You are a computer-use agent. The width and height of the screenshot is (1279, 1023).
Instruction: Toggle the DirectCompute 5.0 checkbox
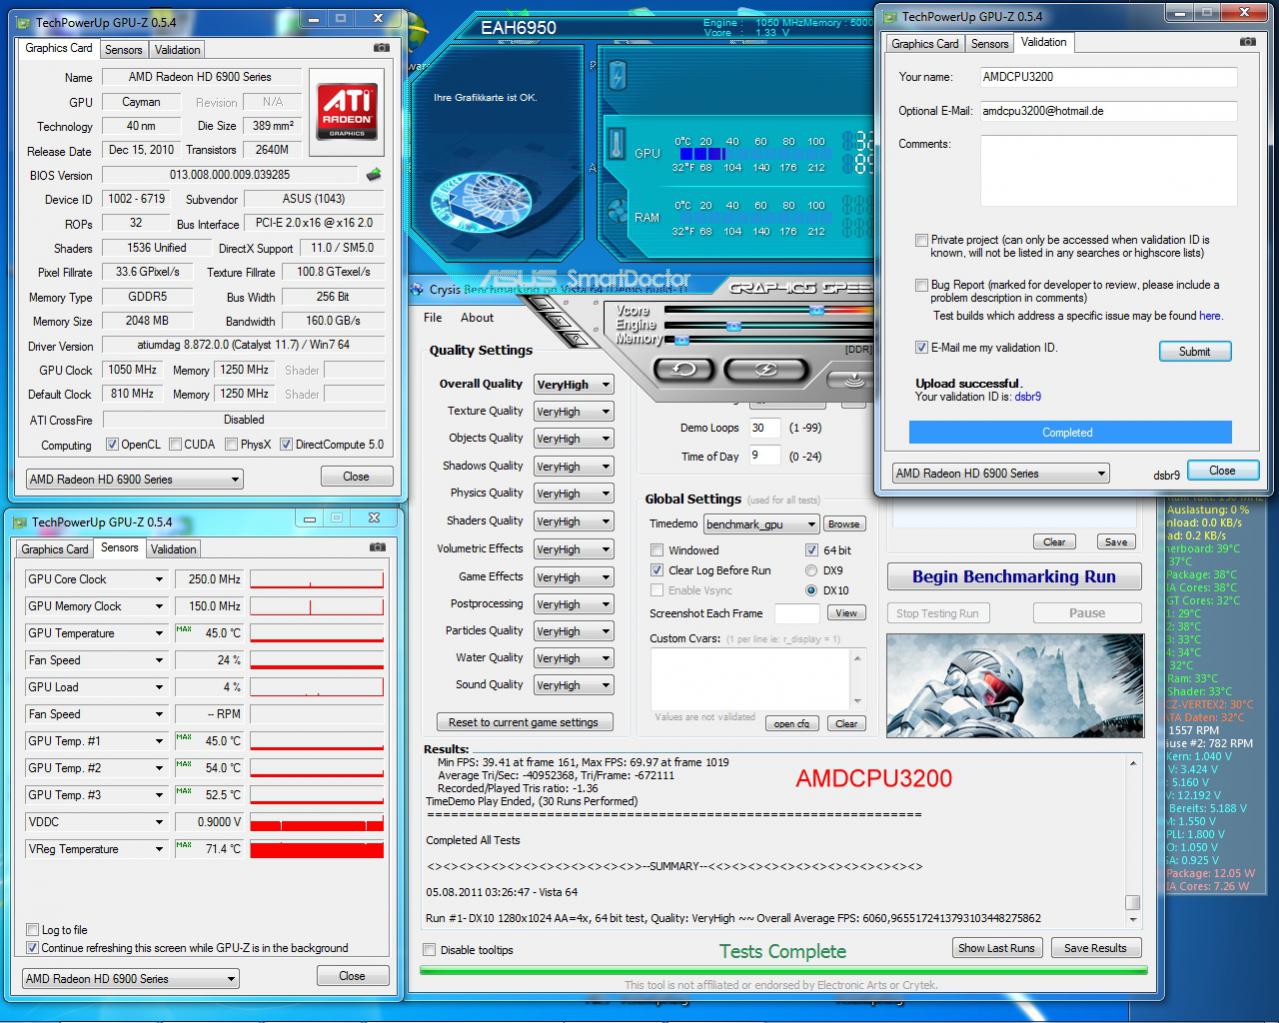tap(286, 444)
